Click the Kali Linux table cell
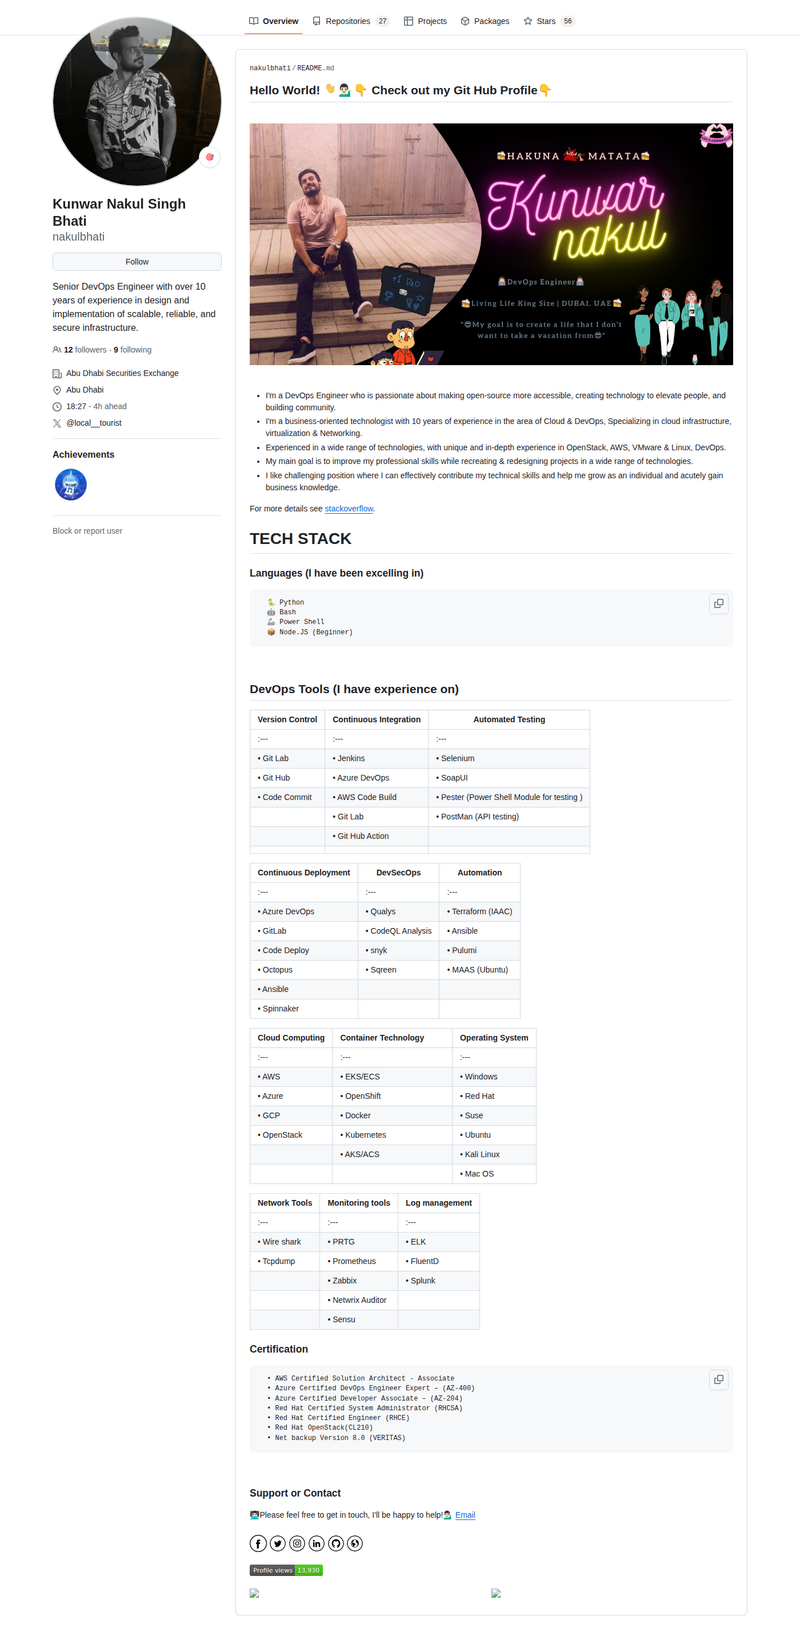 tap(494, 1154)
